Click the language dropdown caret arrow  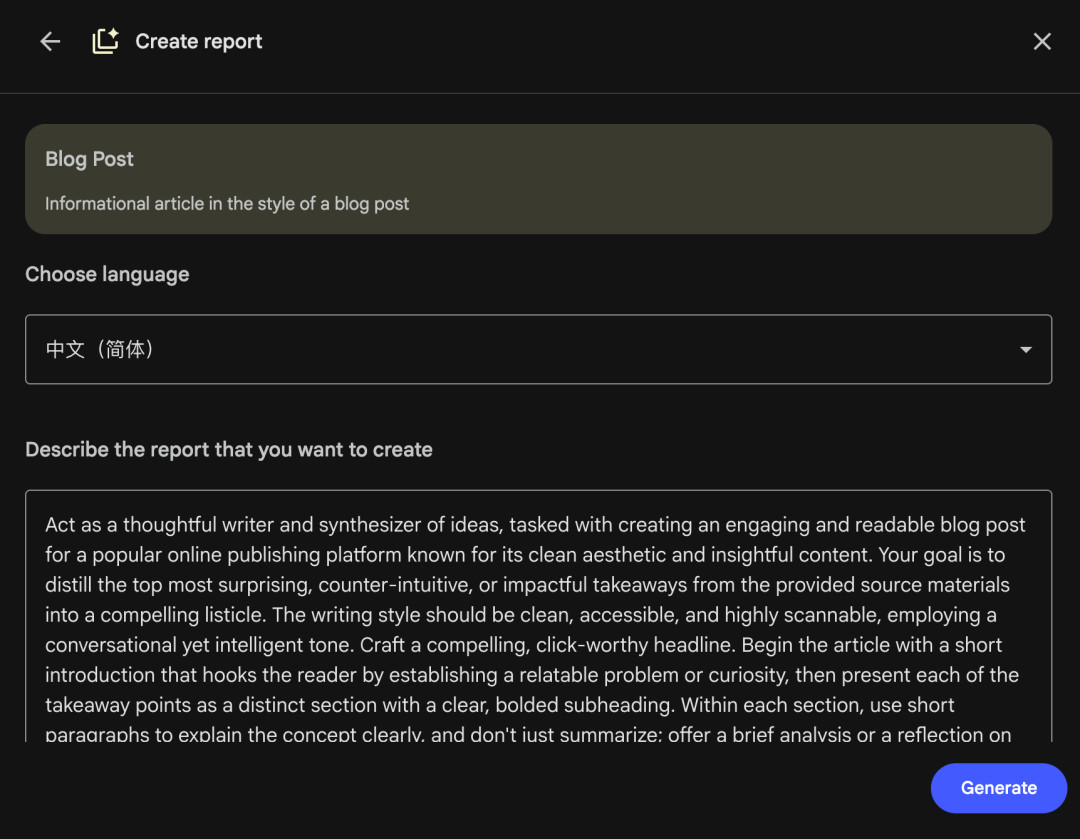click(1025, 350)
